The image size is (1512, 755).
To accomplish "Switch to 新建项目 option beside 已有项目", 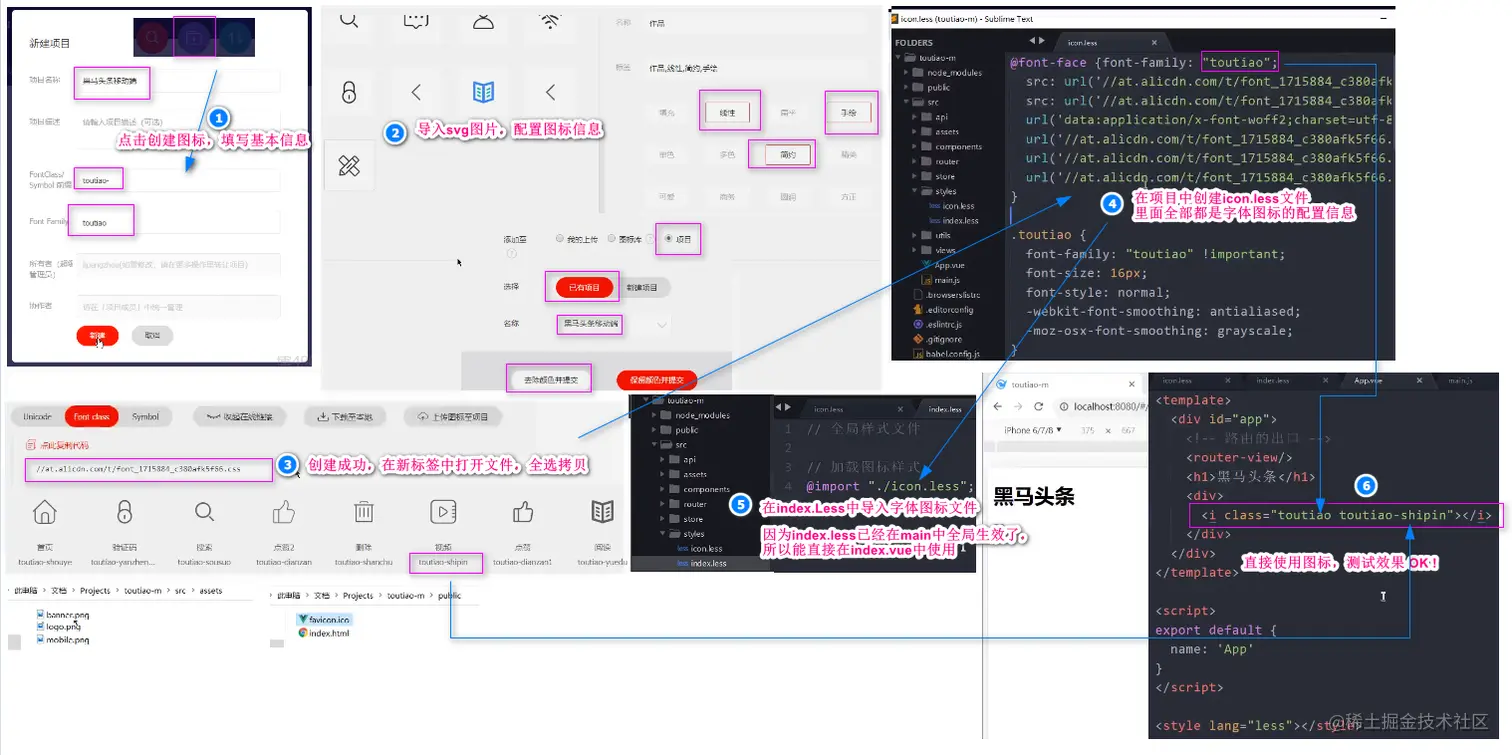I will point(641,287).
